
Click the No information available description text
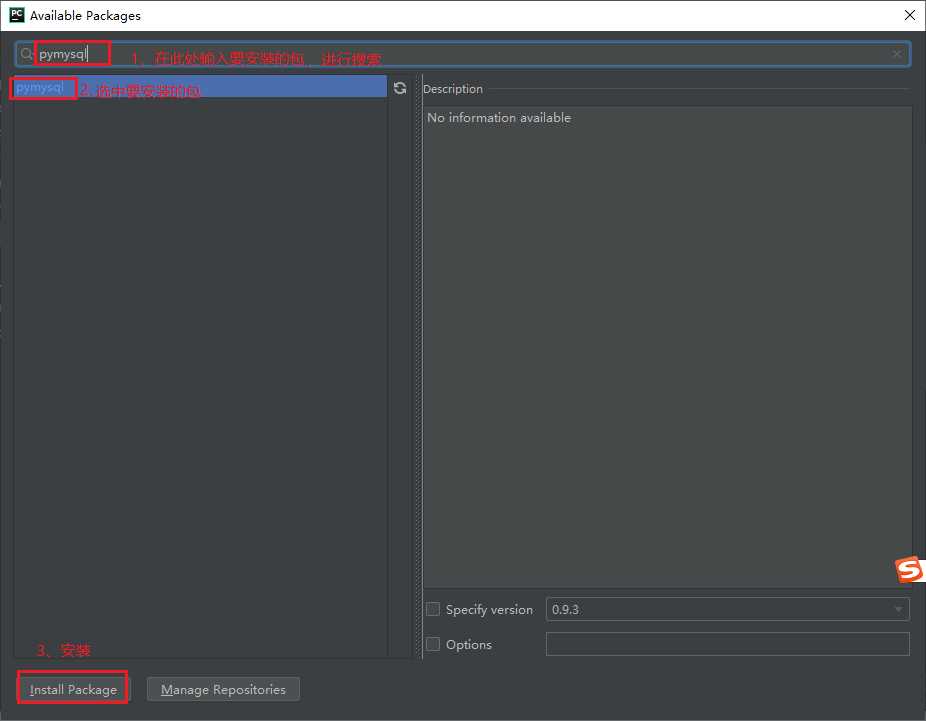(499, 118)
